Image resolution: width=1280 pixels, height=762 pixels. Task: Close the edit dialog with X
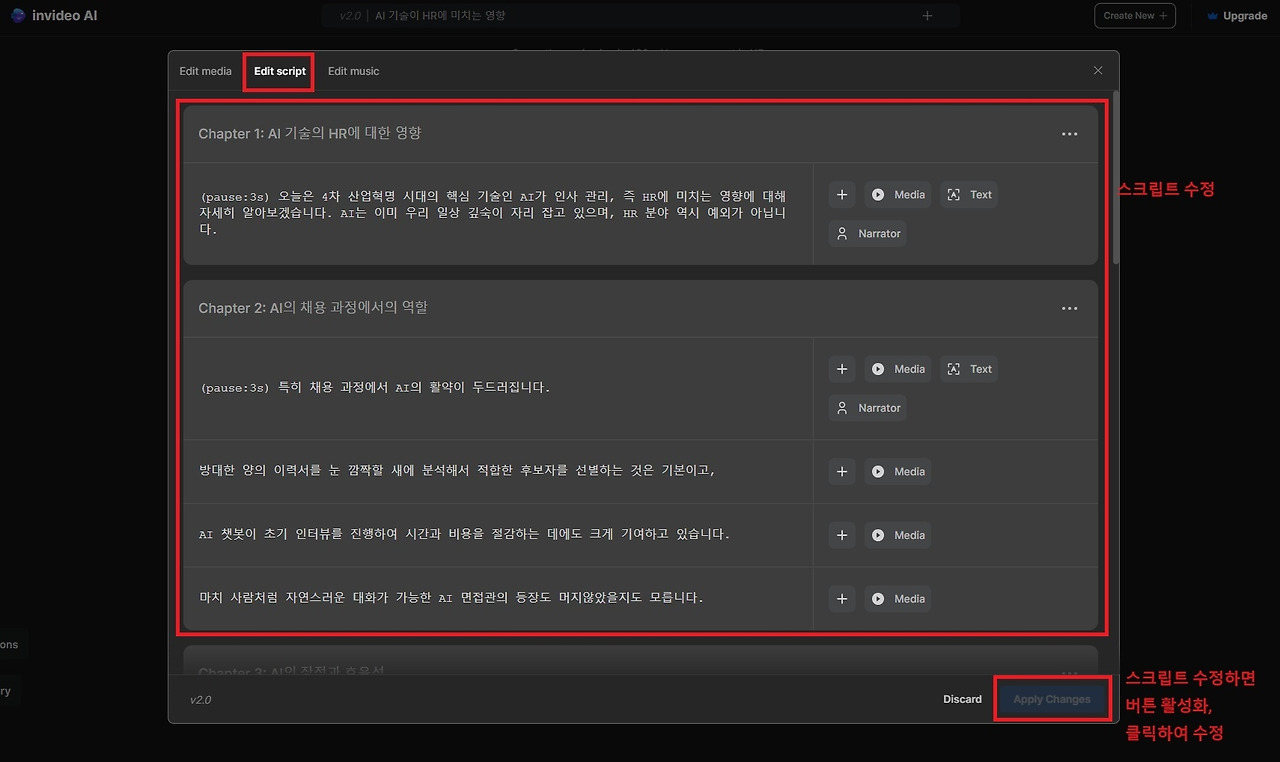pos(1098,71)
